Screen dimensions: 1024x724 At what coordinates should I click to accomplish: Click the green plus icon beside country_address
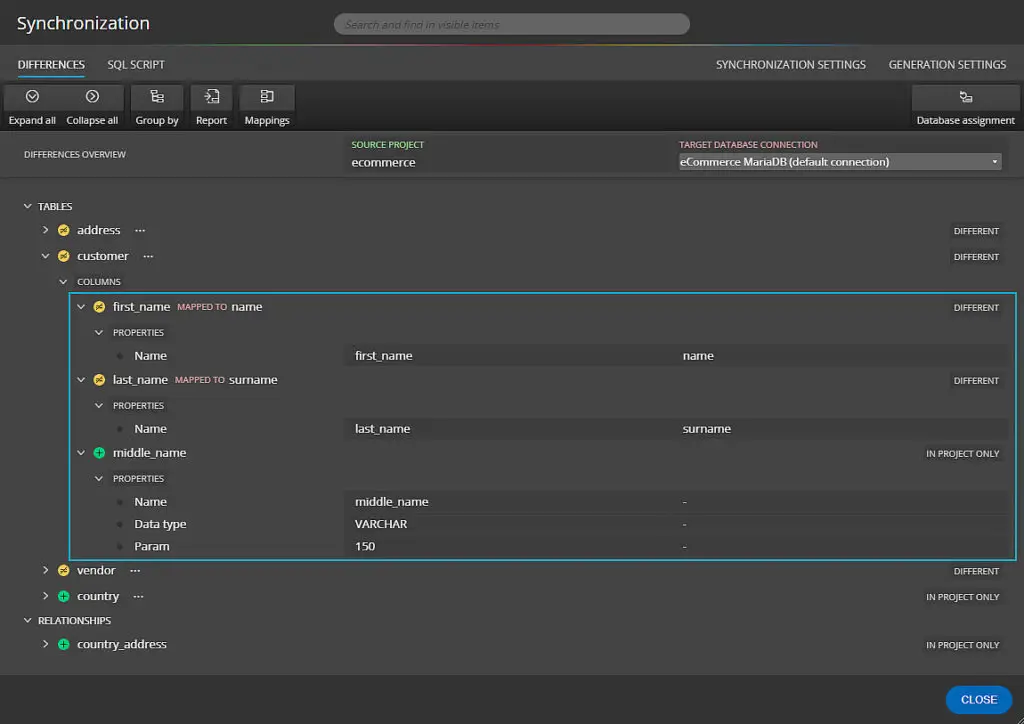pos(63,644)
